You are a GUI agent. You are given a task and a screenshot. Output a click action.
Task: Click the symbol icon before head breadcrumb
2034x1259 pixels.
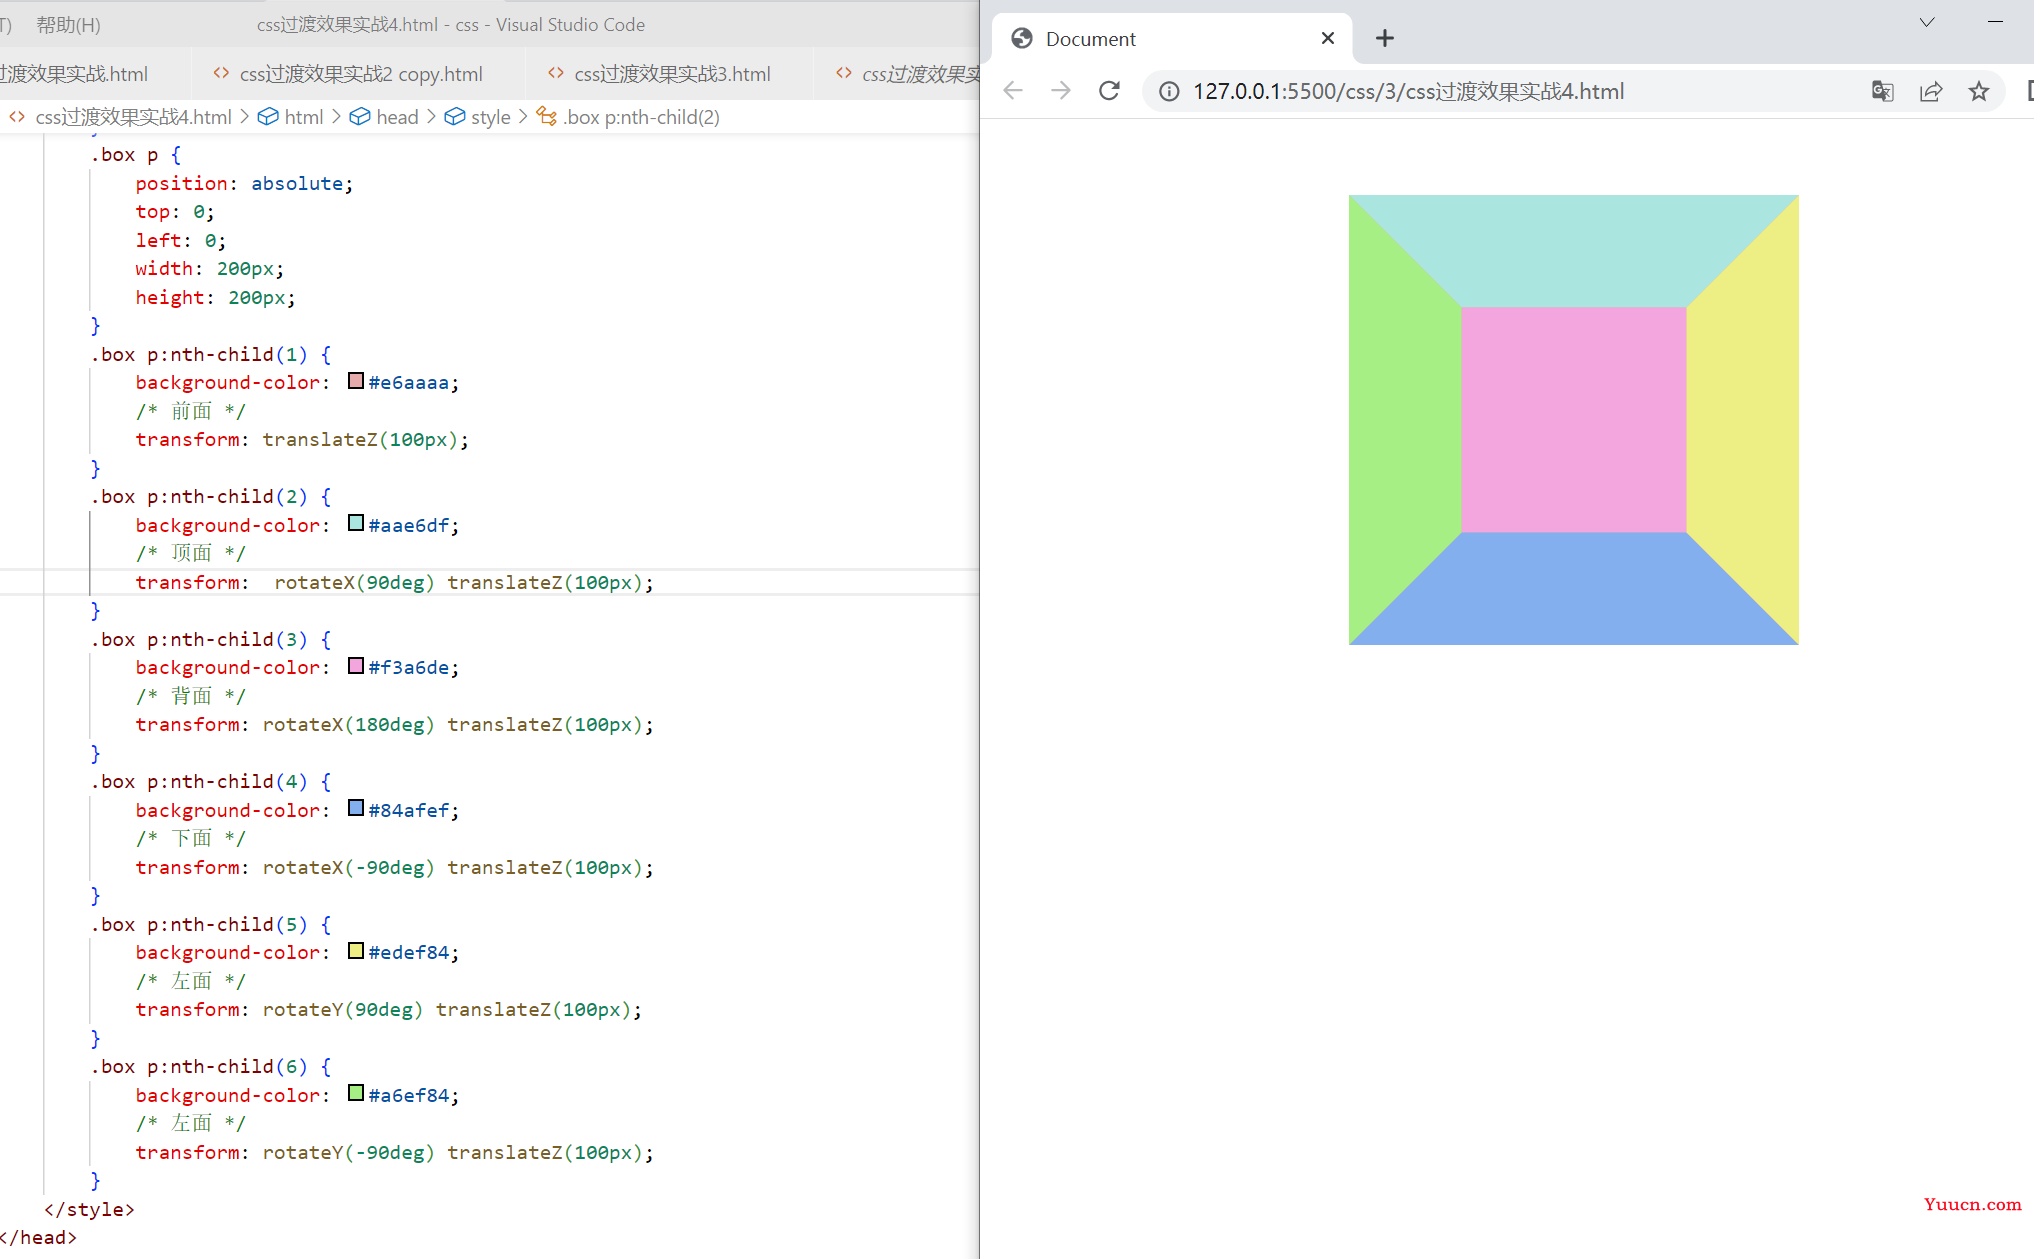pos(360,116)
